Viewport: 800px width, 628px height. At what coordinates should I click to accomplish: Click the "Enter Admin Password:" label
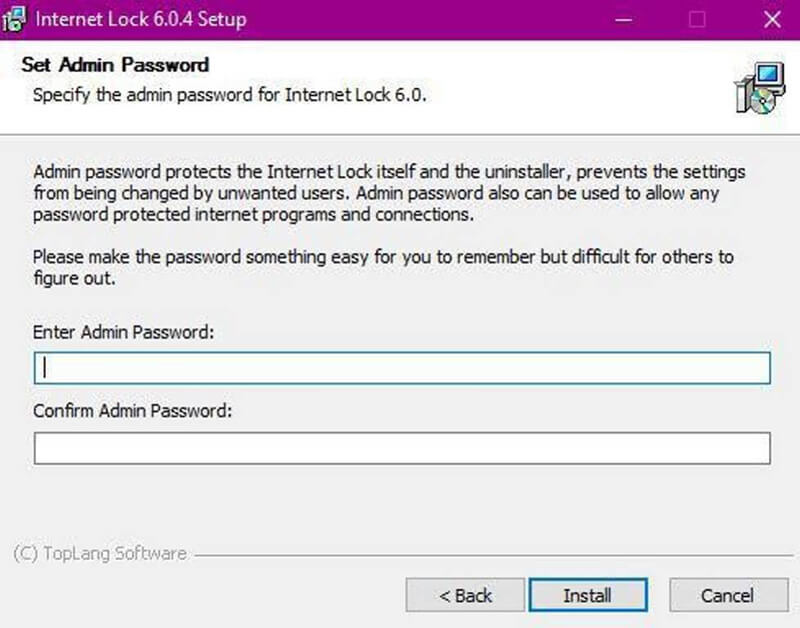click(x=123, y=332)
